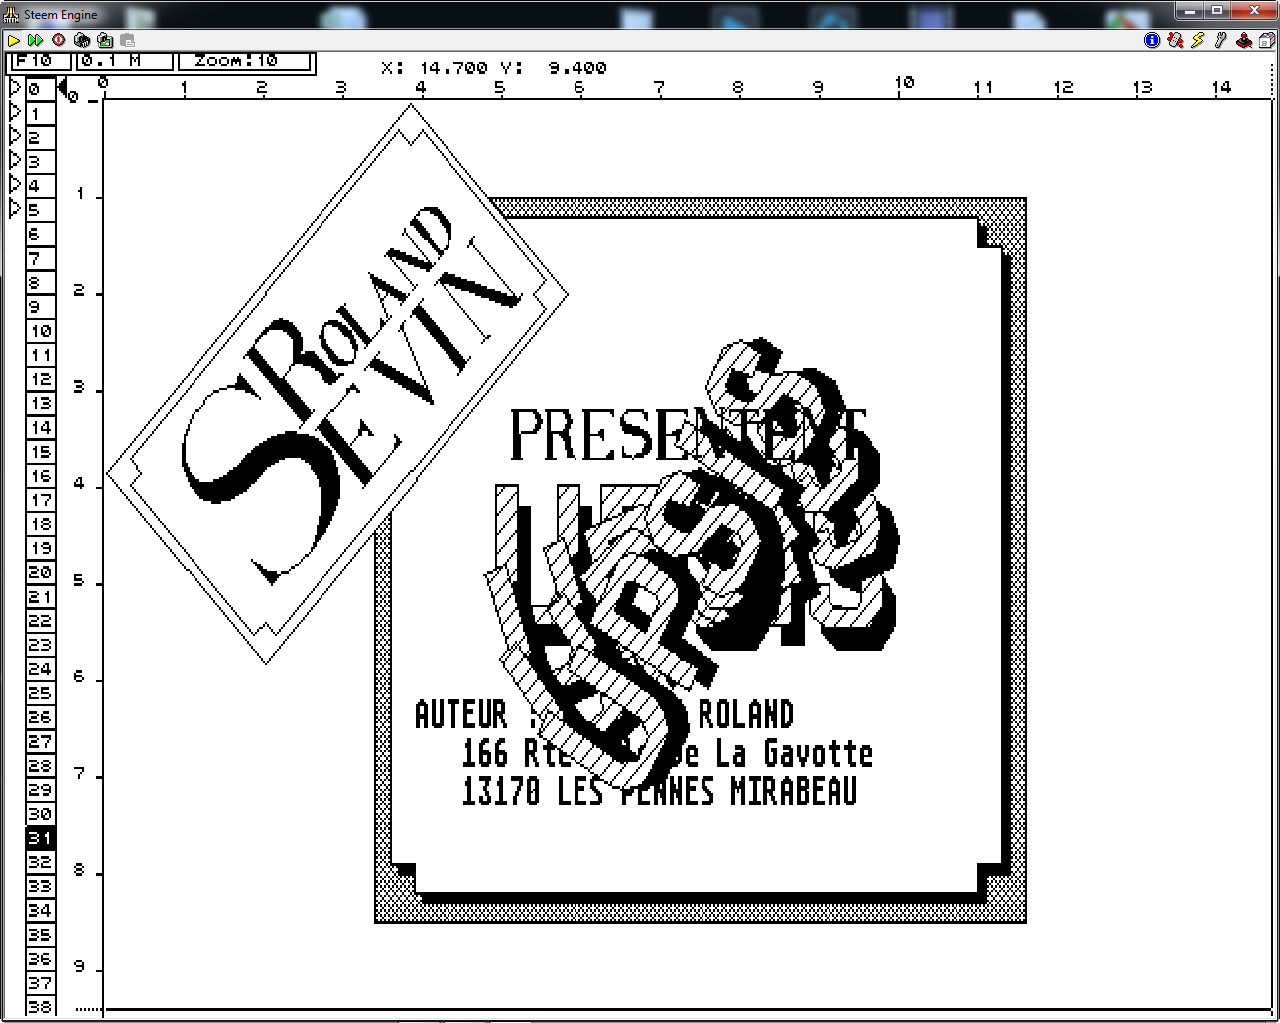Viewport: 1280px width, 1023px height.
Task: Open the blue general info icon
Action: tap(1152, 40)
